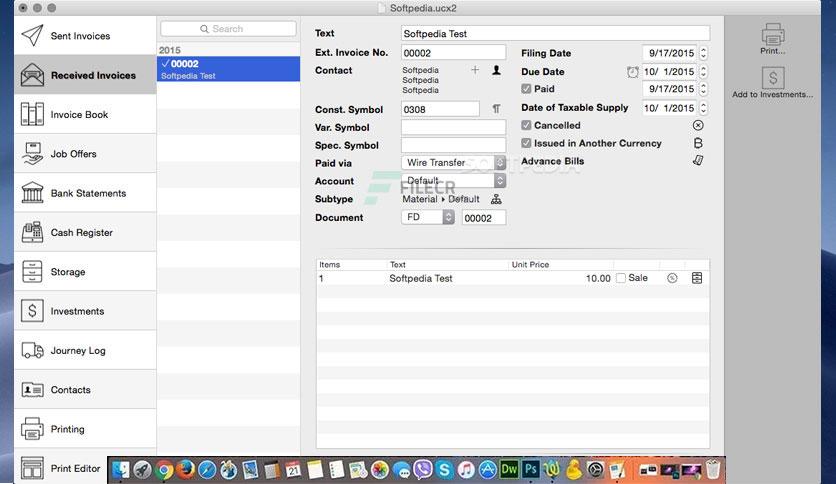The height and width of the screenshot is (484, 836).
Task: Click Add to Investments... button
Action: click(x=773, y=83)
